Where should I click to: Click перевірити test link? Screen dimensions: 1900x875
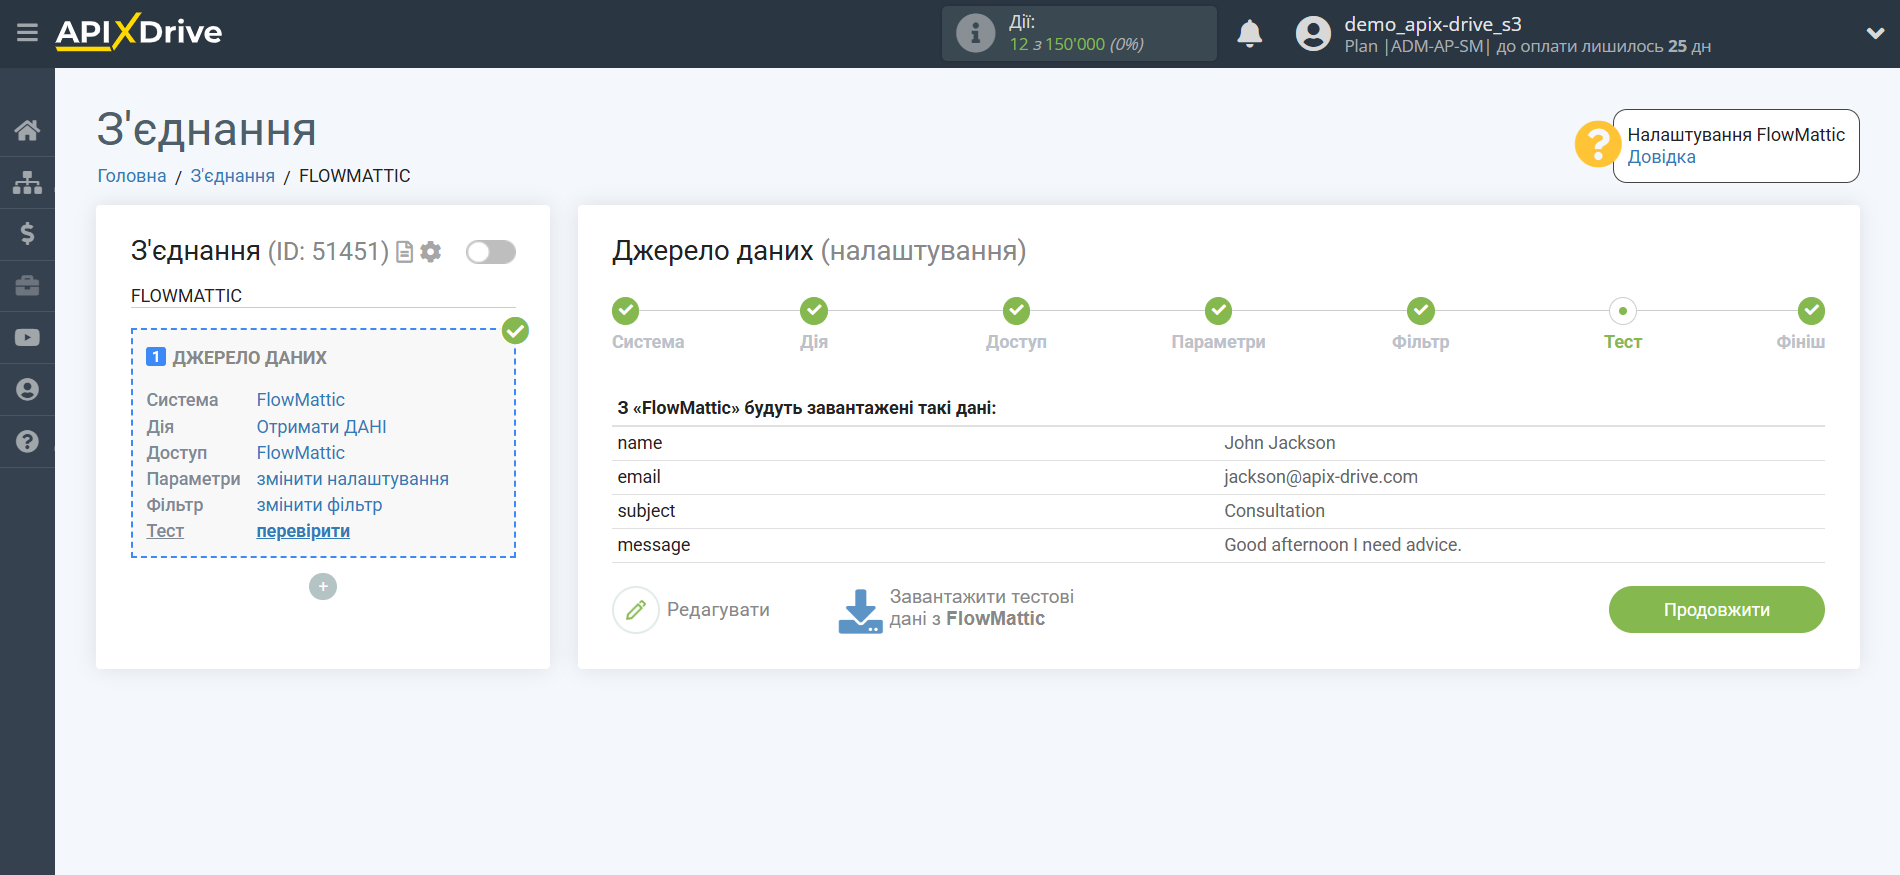pyautogui.click(x=303, y=531)
